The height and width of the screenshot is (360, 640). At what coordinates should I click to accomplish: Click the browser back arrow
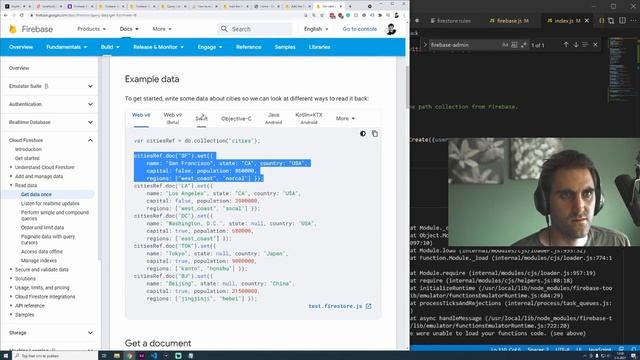(x=6, y=15)
